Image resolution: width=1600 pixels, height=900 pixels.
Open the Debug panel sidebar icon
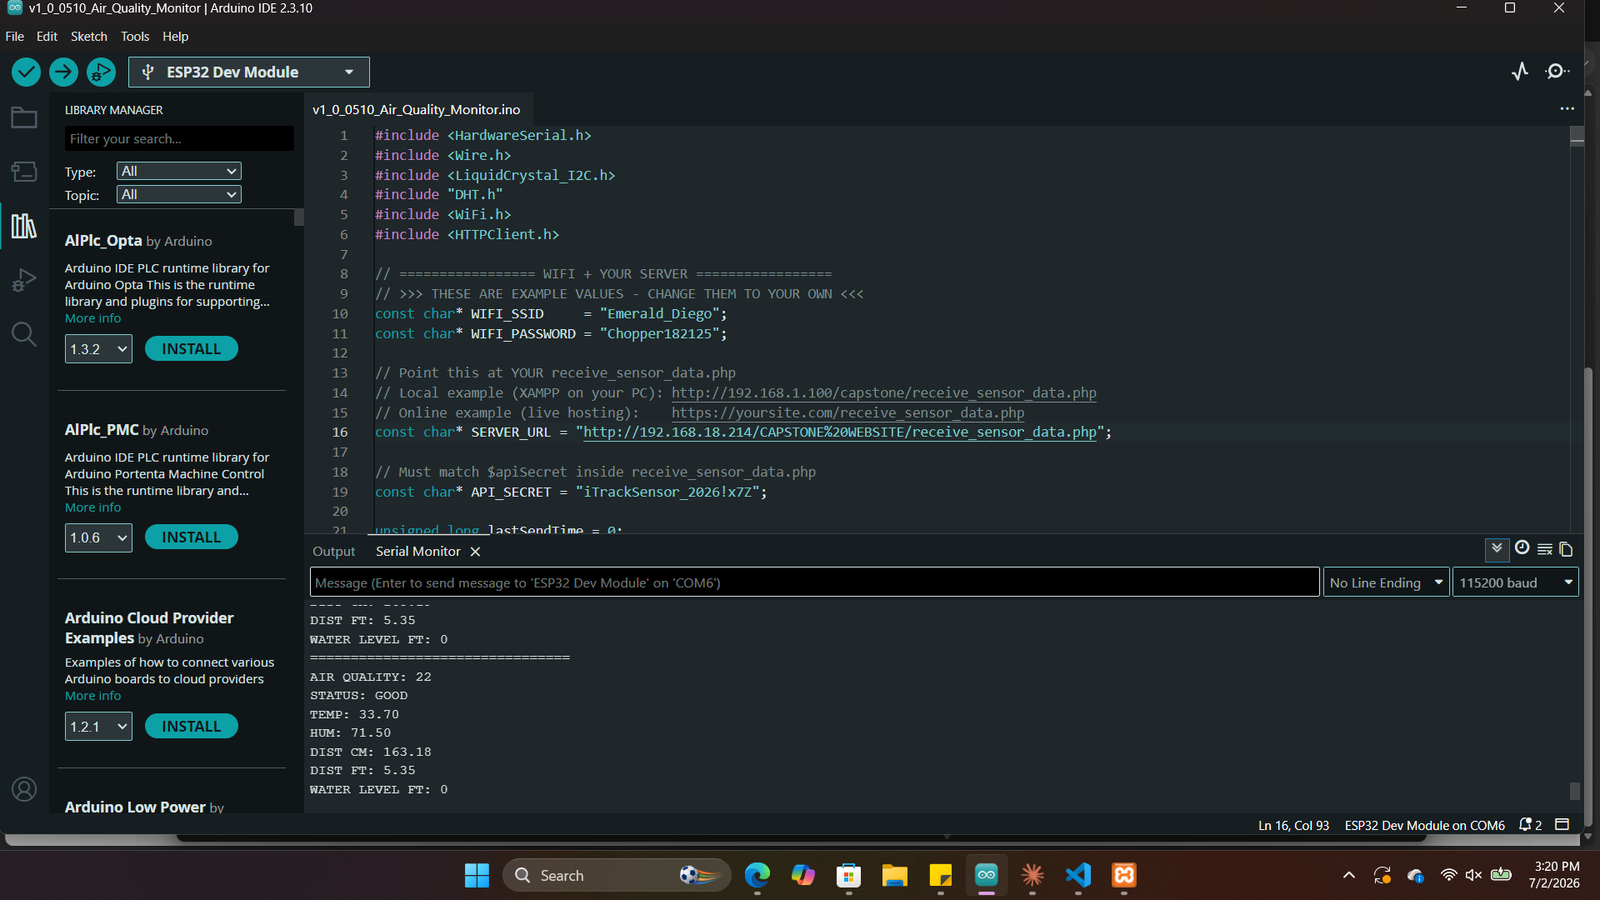(24, 280)
